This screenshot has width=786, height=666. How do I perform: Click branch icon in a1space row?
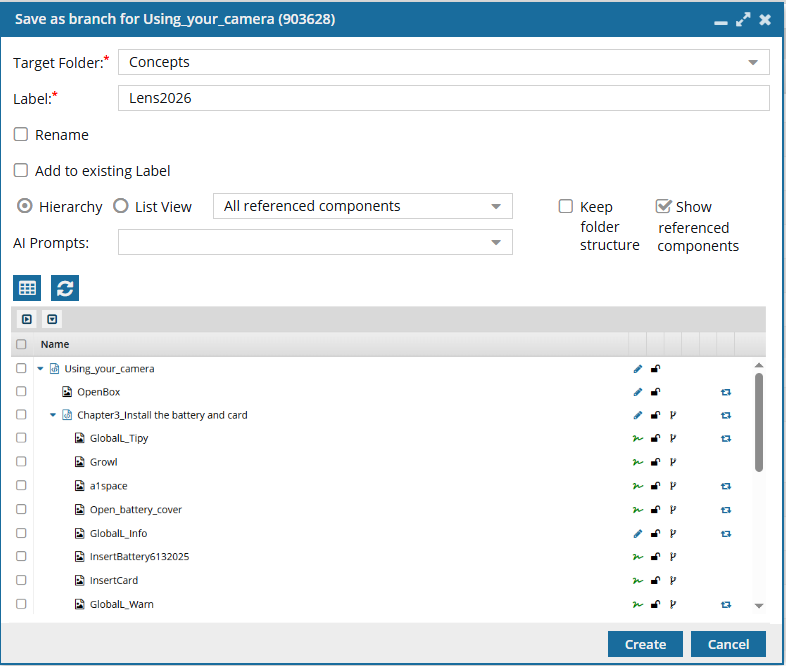673,486
